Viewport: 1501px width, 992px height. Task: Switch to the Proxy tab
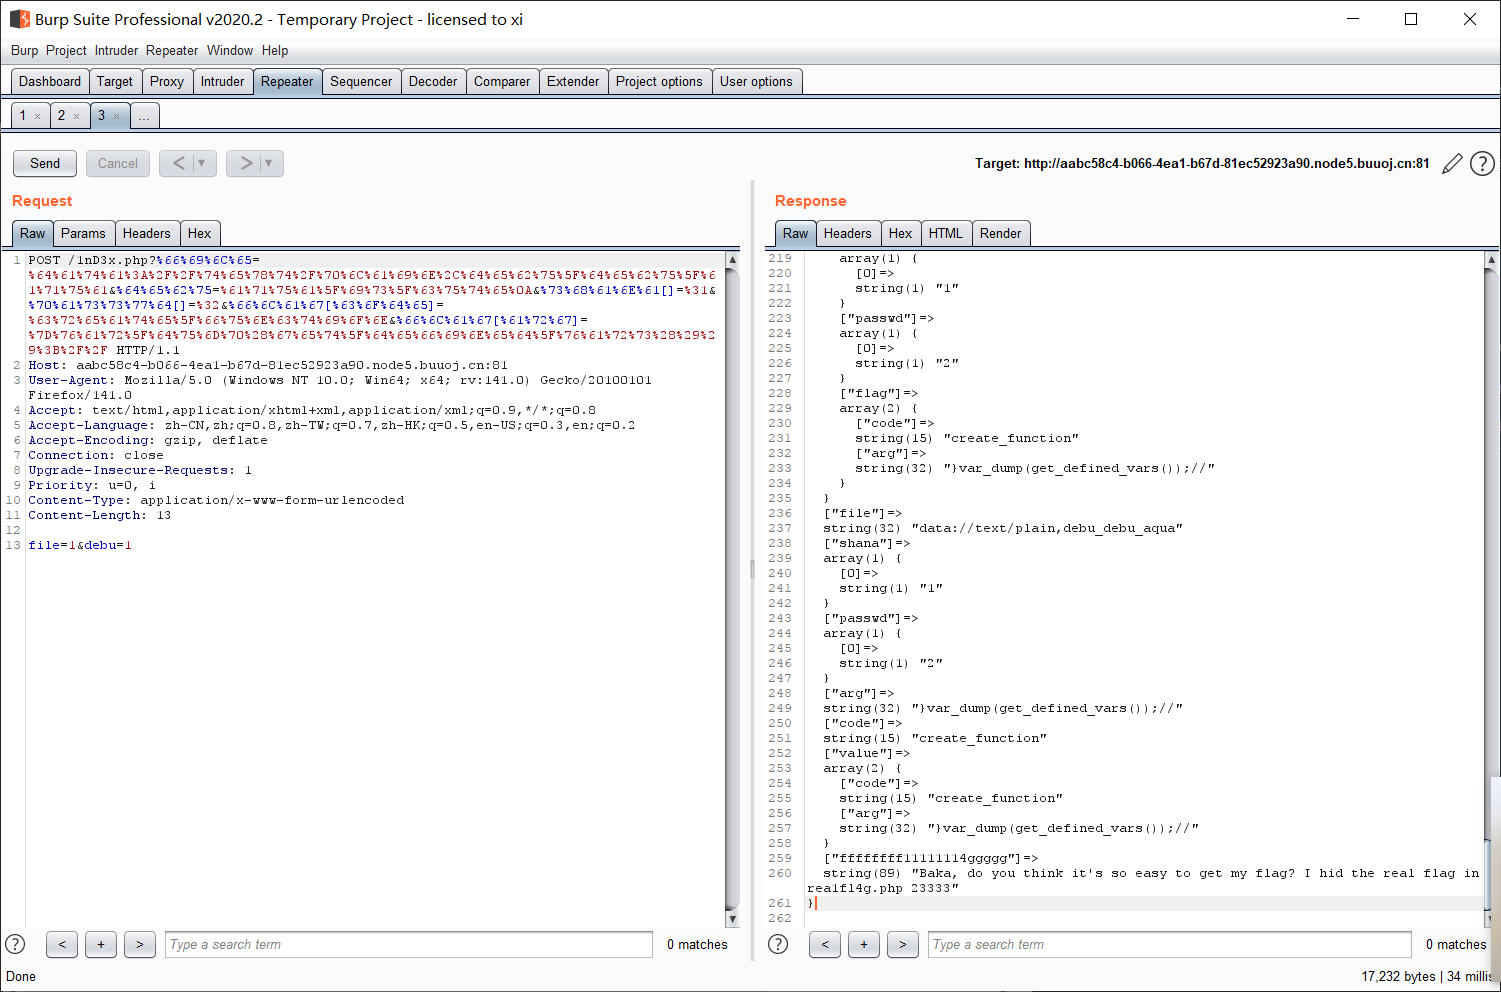pos(167,82)
